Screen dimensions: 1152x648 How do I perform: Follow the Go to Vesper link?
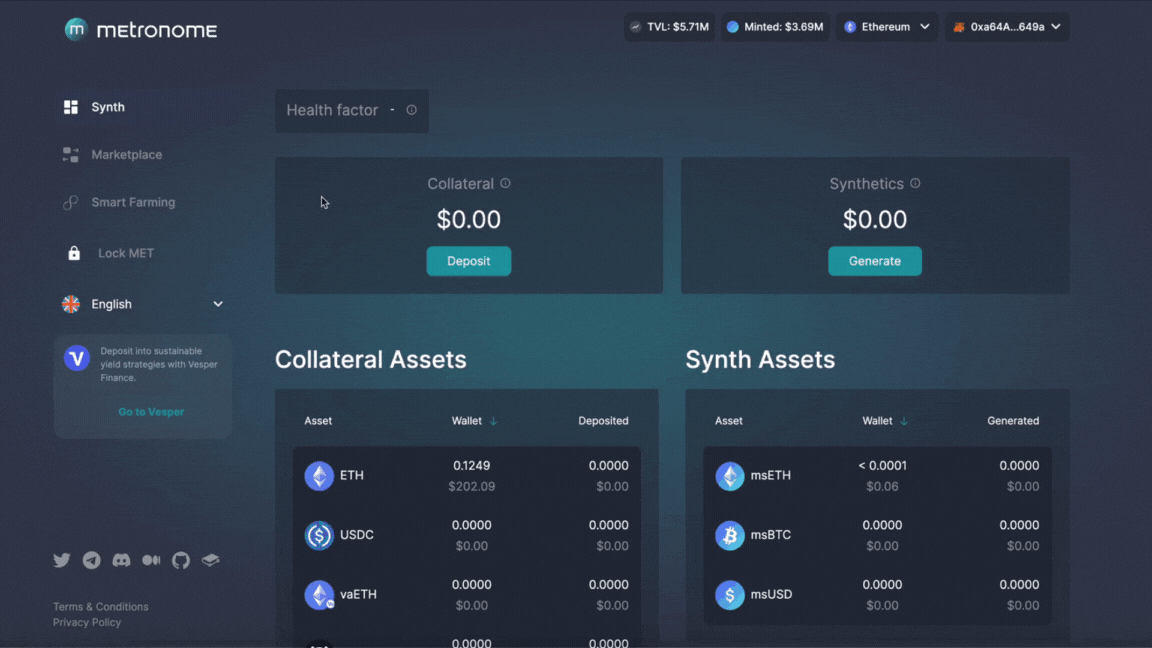pos(151,412)
